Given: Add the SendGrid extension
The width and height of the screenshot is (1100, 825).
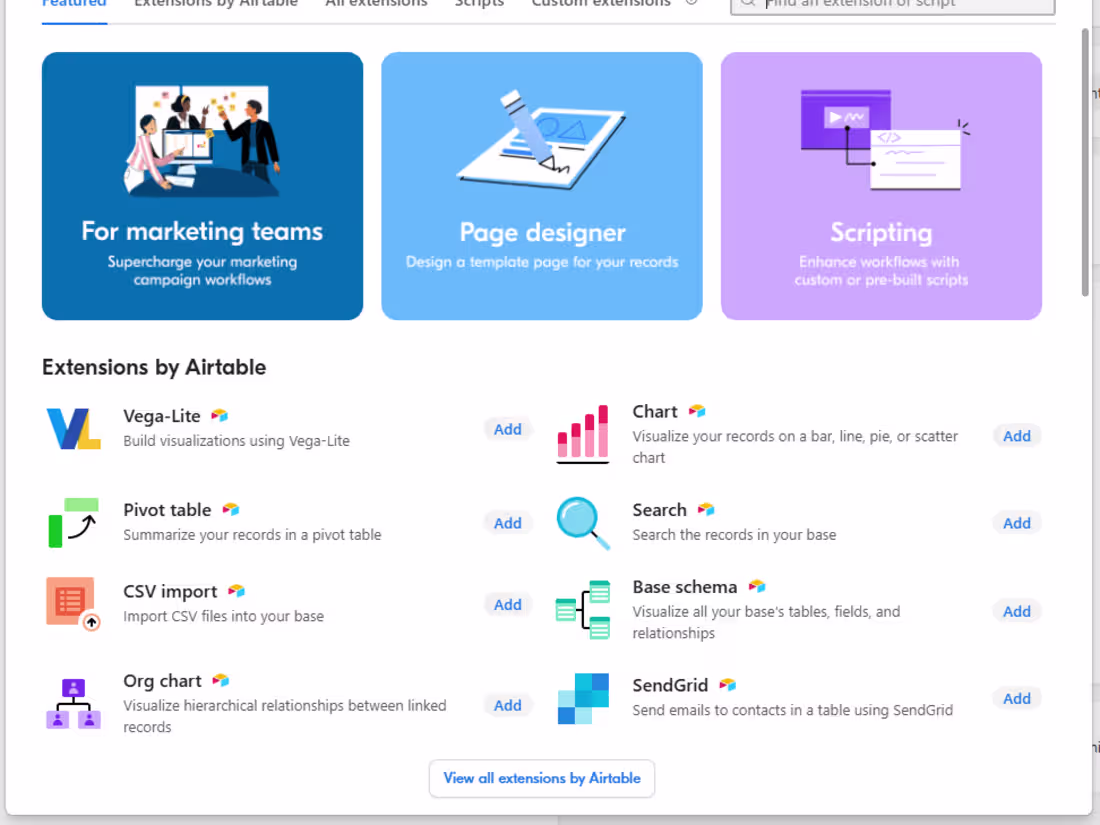Looking at the screenshot, I should [1016, 698].
